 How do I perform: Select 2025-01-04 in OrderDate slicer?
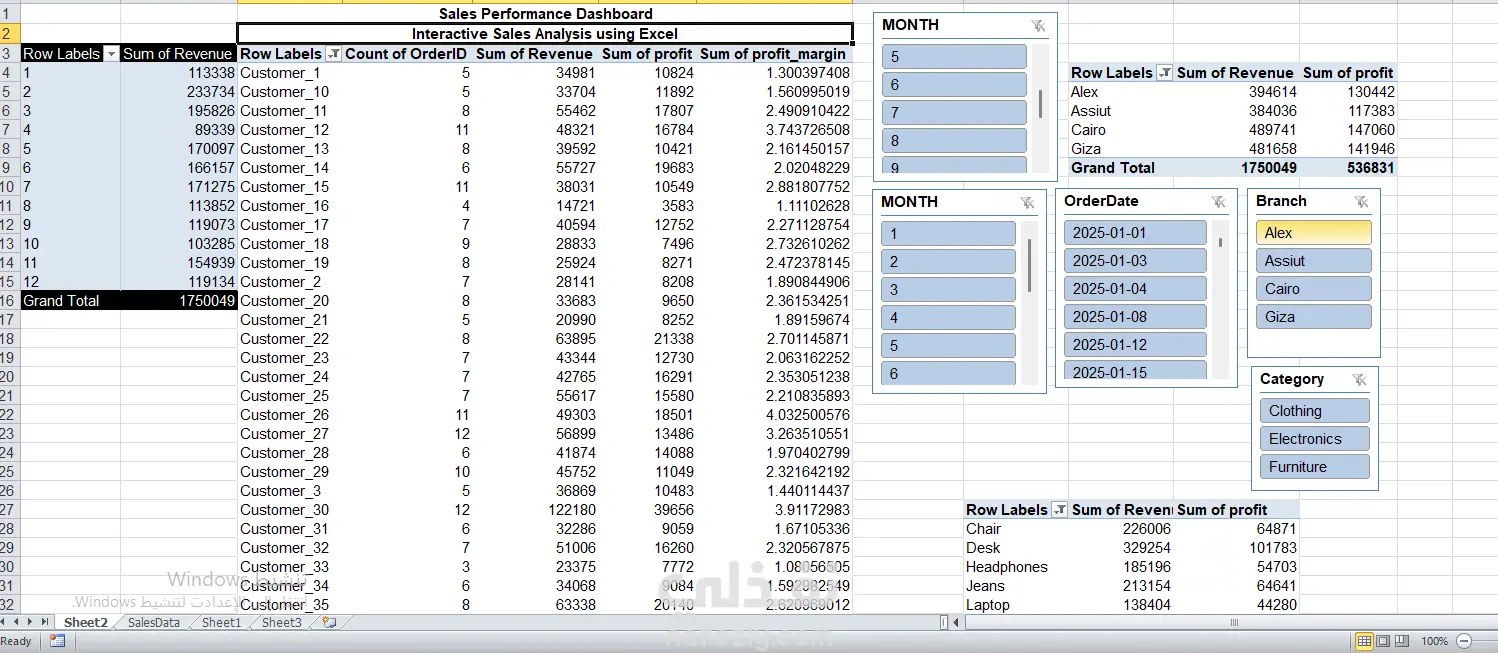(x=1136, y=288)
